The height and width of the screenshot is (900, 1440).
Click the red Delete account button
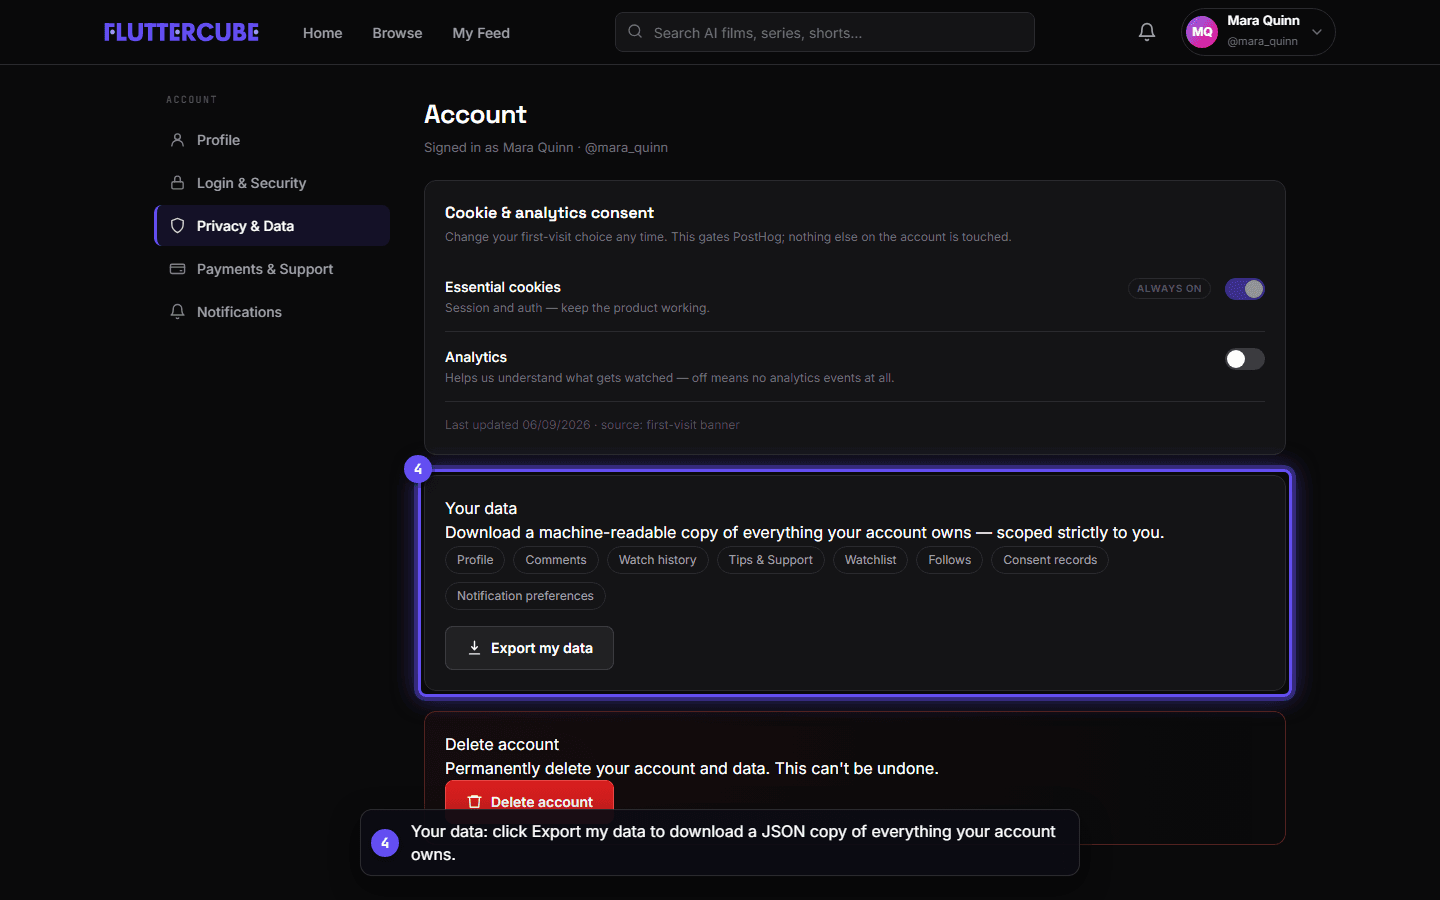pyautogui.click(x=529, y=802)
